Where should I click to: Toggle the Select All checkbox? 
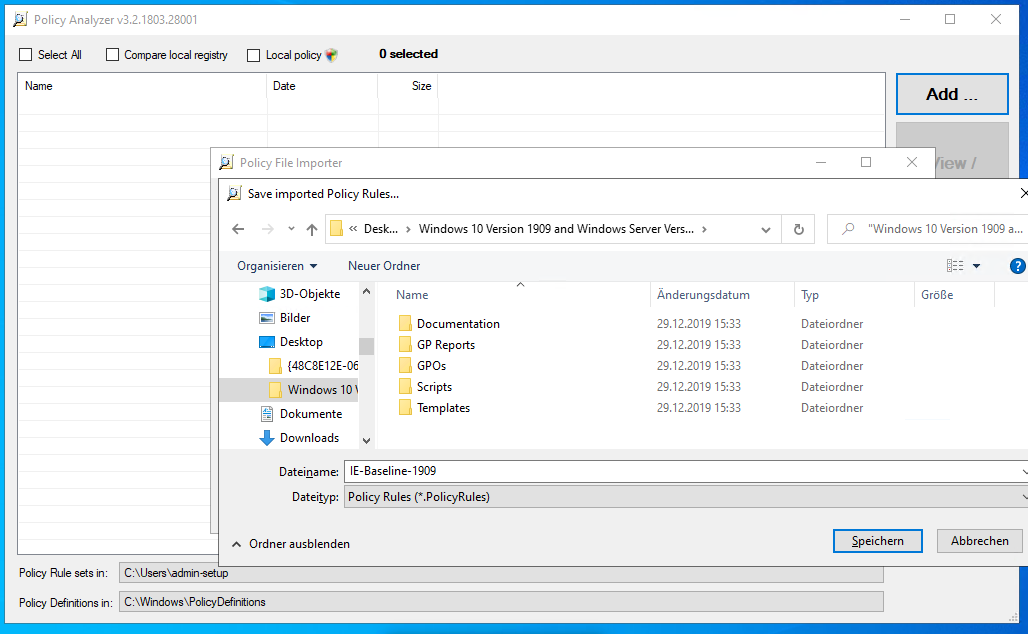click(26, 55)
